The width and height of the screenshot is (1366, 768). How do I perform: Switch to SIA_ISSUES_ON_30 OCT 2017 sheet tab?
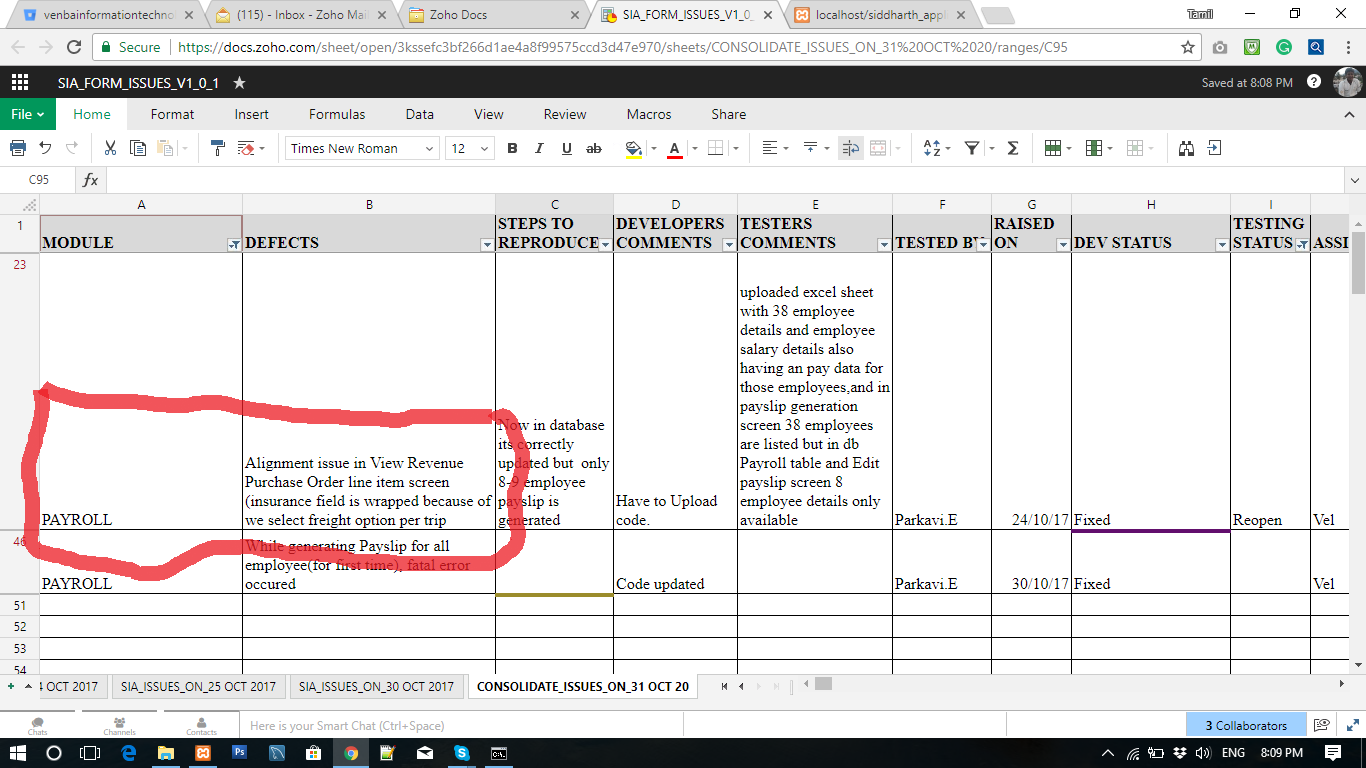[x=376, y=686]
